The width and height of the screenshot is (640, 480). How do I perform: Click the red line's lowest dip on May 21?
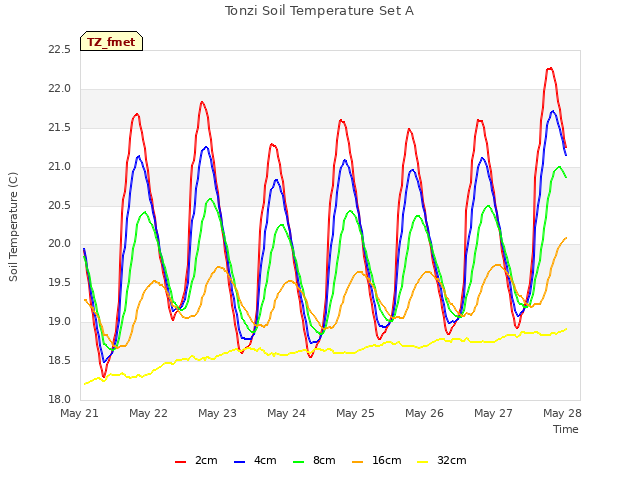tap(104, 376)
